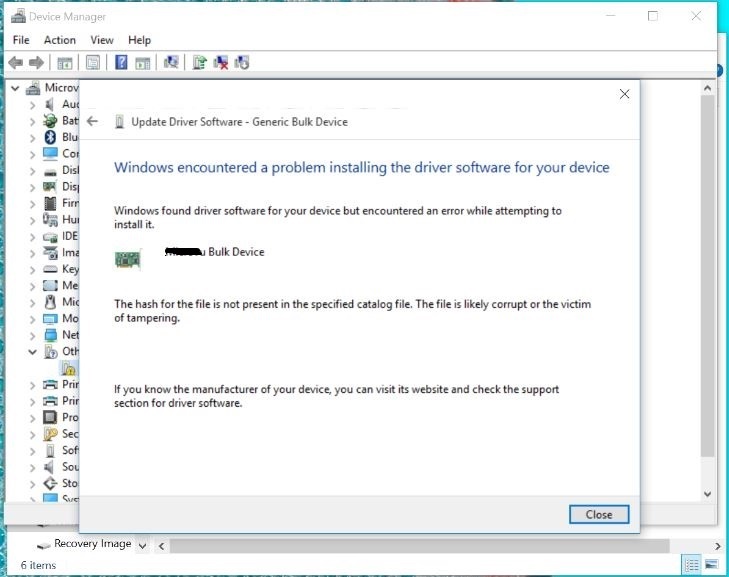Expand the Disk drives category chevron
The width and height of the screenshot is (729, 577).
tap(32, 171)
